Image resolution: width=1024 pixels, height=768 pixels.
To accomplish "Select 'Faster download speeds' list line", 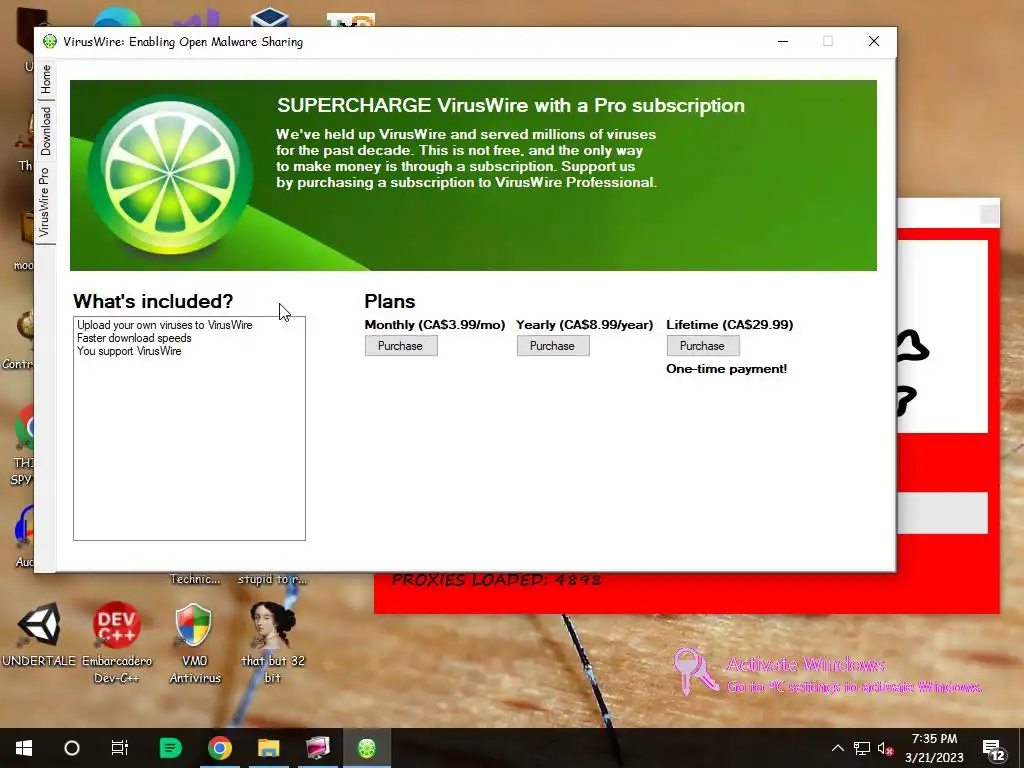I will coord(134,338).
